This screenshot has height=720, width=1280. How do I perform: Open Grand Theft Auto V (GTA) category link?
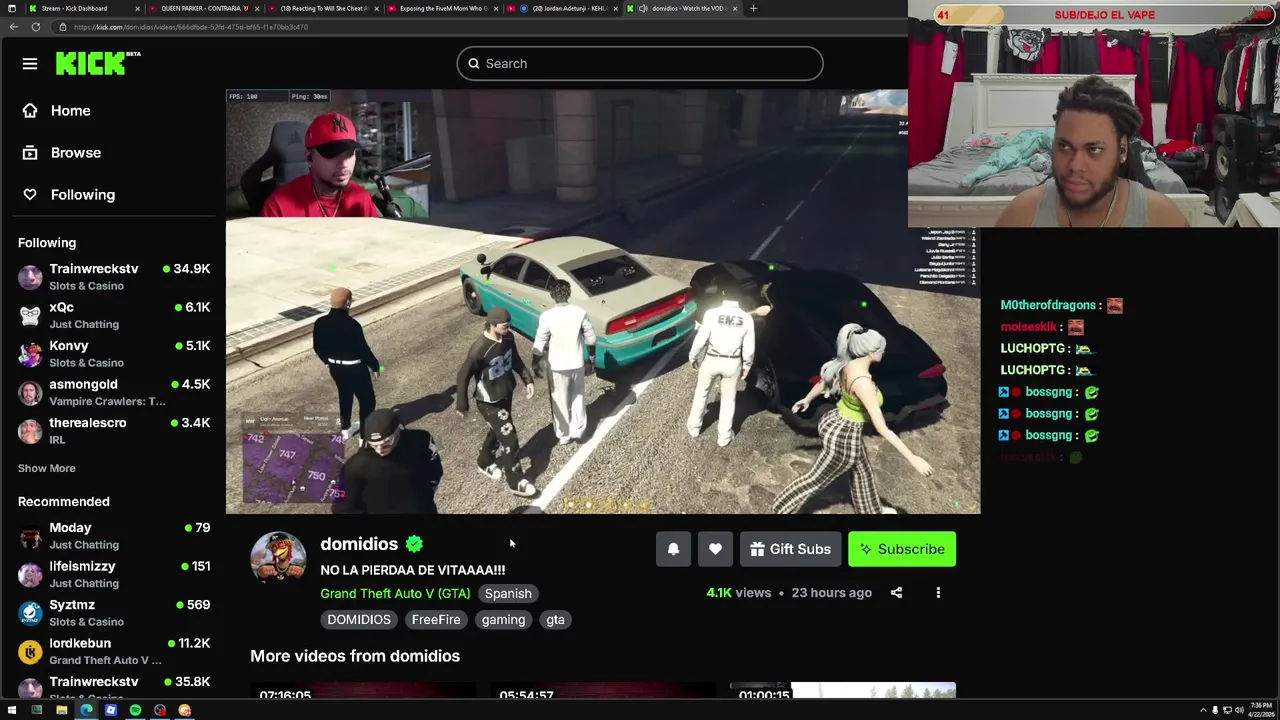click(x=395, y=594)
